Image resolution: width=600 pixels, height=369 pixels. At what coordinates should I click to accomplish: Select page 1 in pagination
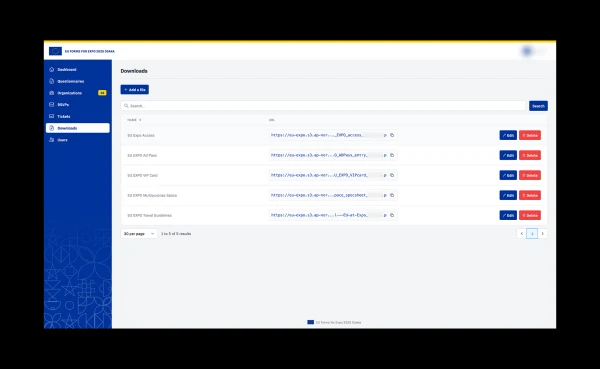coord(532,233)
